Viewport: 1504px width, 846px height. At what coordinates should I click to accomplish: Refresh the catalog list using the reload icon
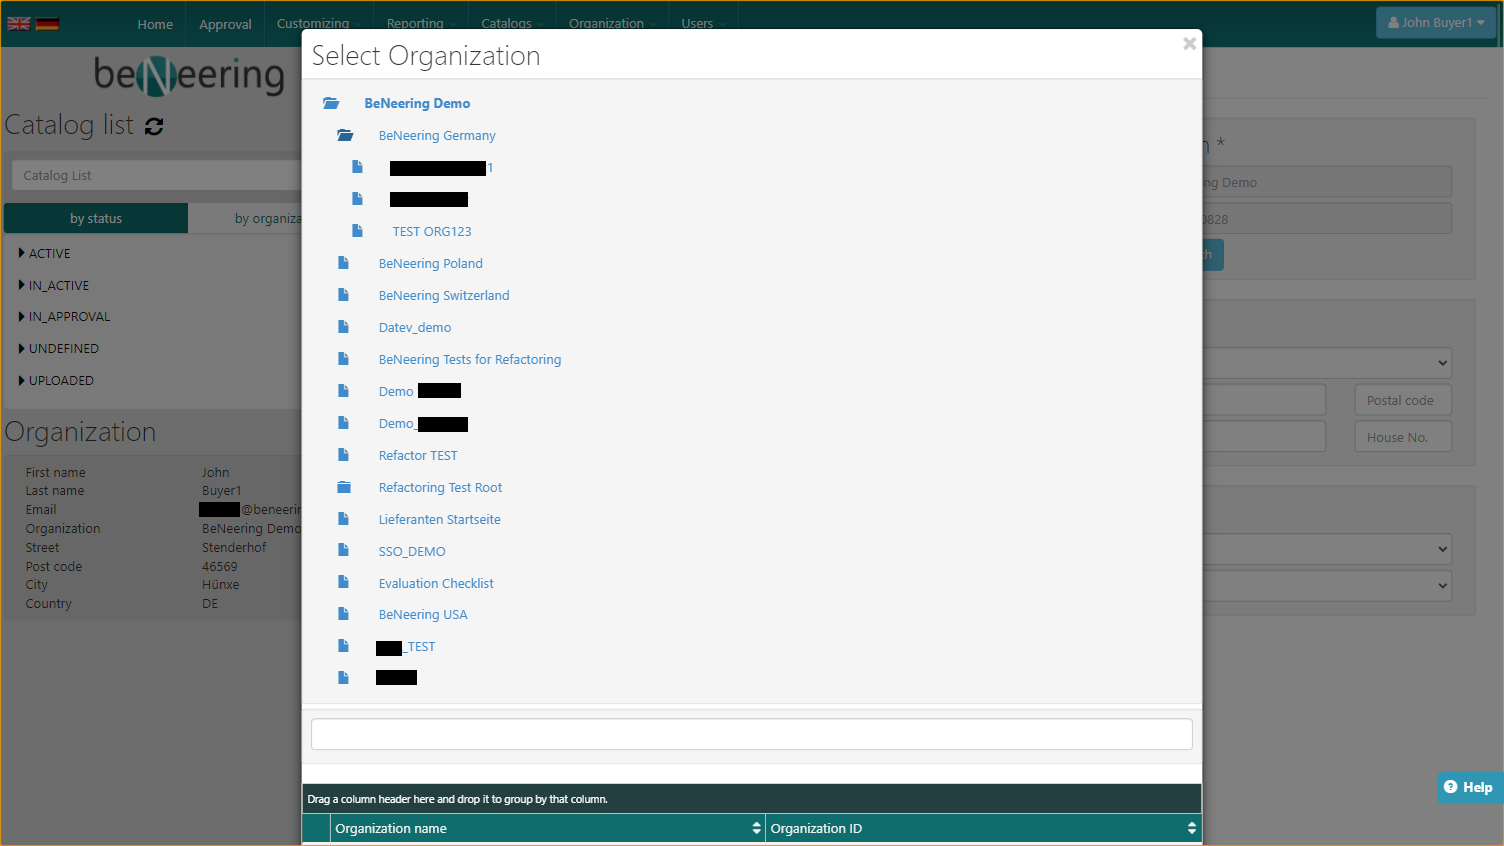(154, 126)
